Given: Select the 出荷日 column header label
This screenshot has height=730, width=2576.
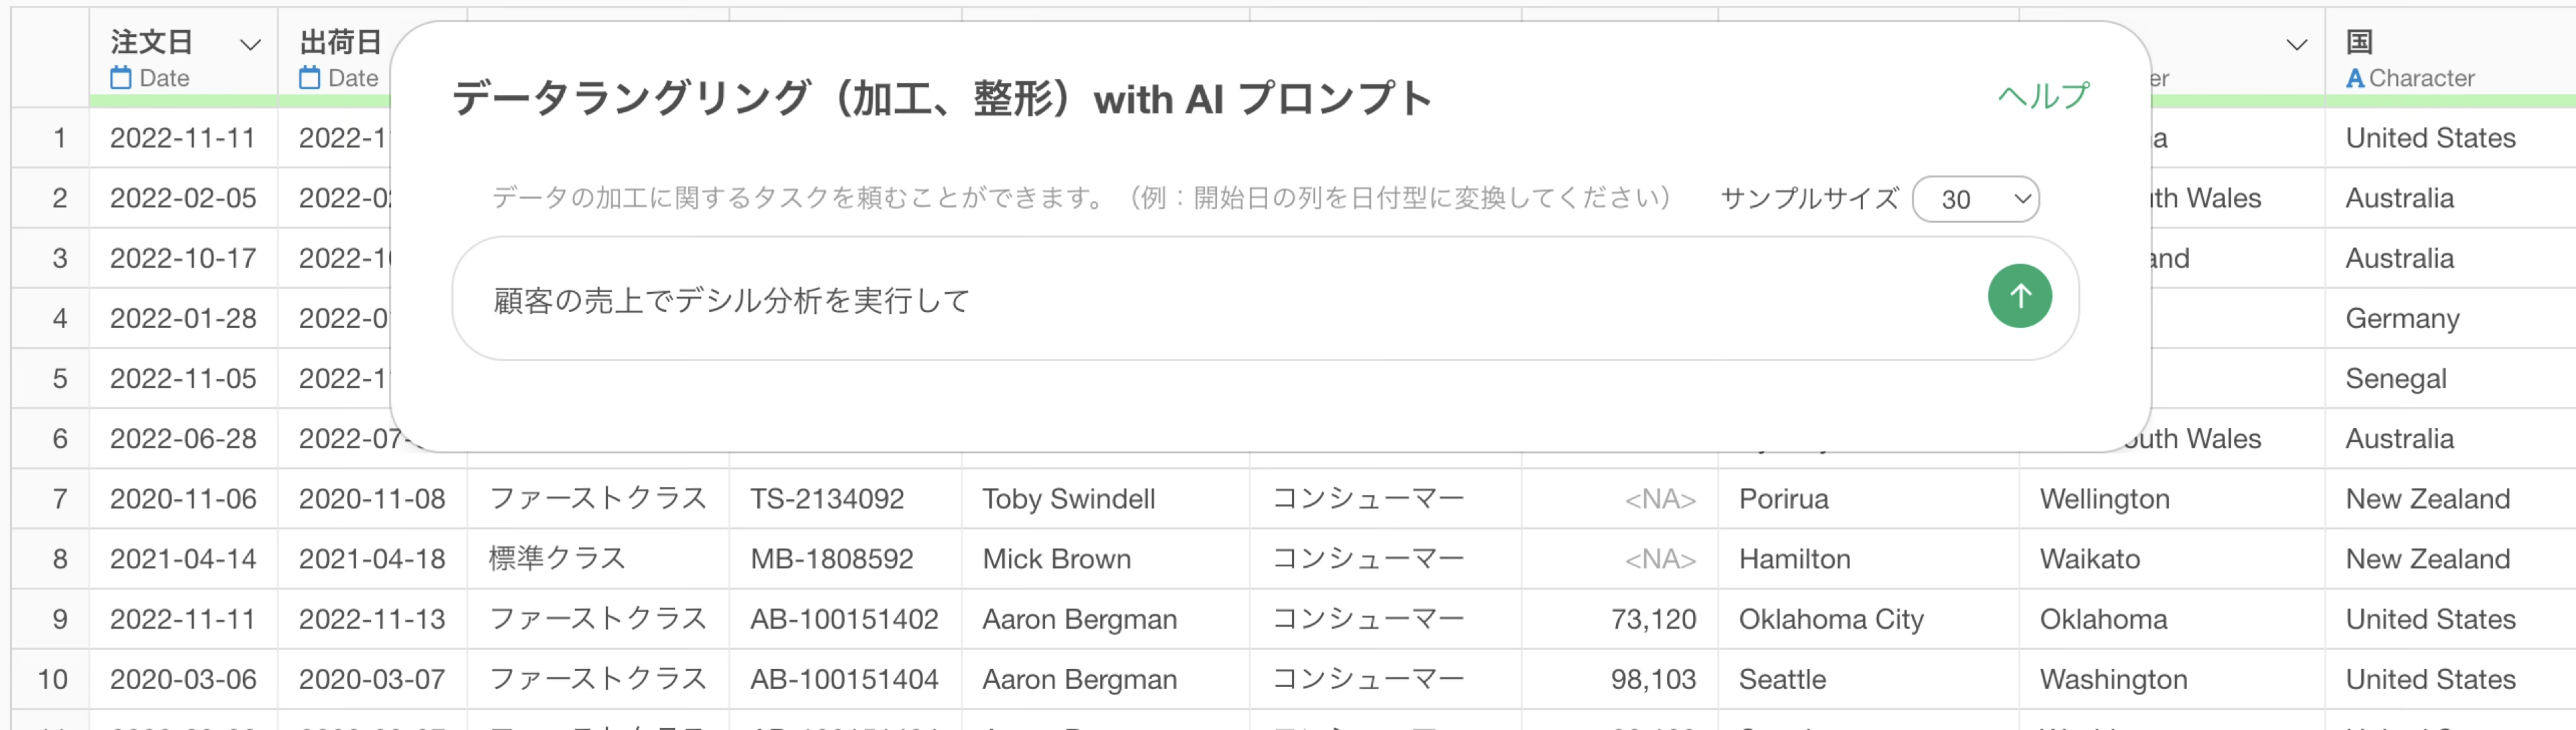Looking at the screenshot, I should 340,42.
